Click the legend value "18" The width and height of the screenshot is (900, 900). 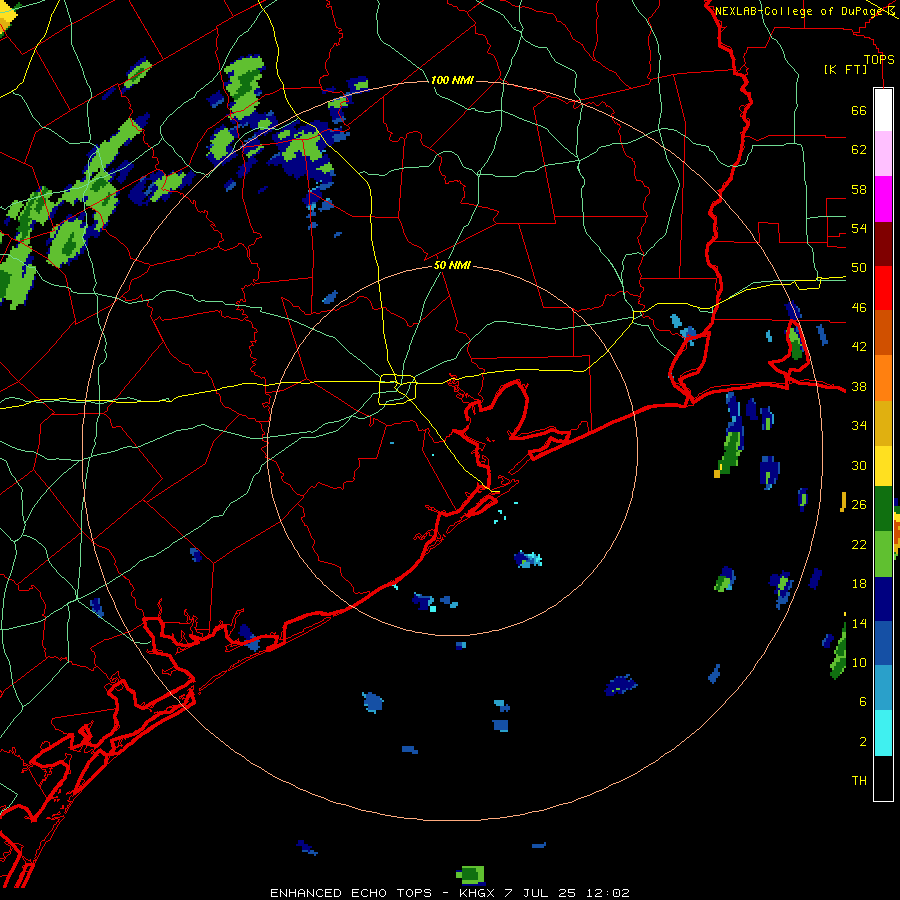click(859, 584)
